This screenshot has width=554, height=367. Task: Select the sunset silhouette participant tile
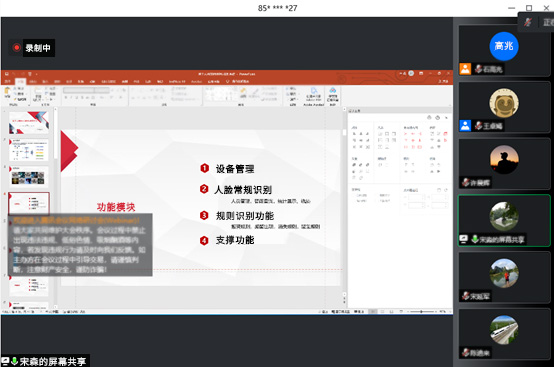click(504, 164)
